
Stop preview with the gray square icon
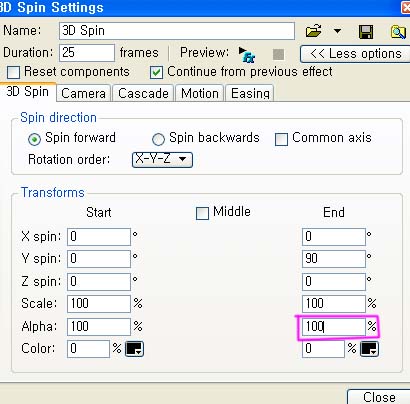278,54
